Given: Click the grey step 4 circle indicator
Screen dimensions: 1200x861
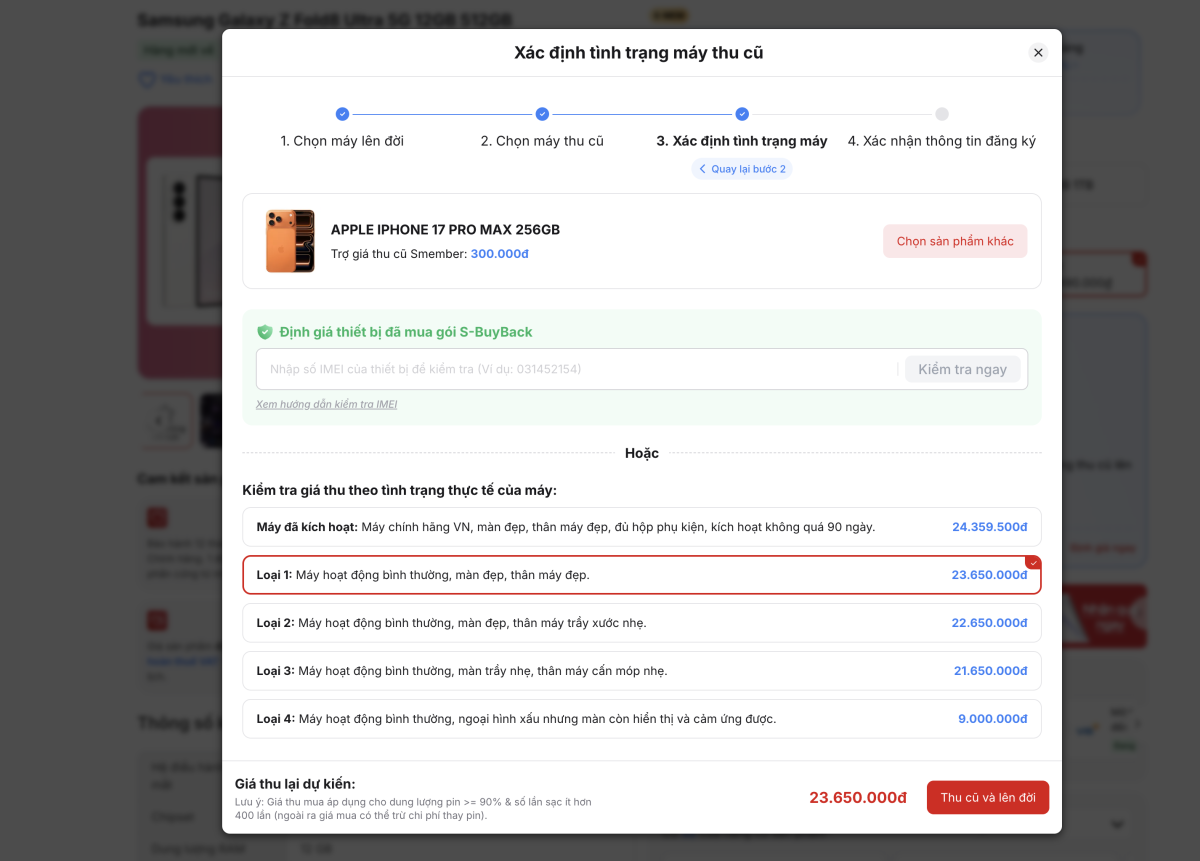Looking at the screenshot, I should pos(942,114).
